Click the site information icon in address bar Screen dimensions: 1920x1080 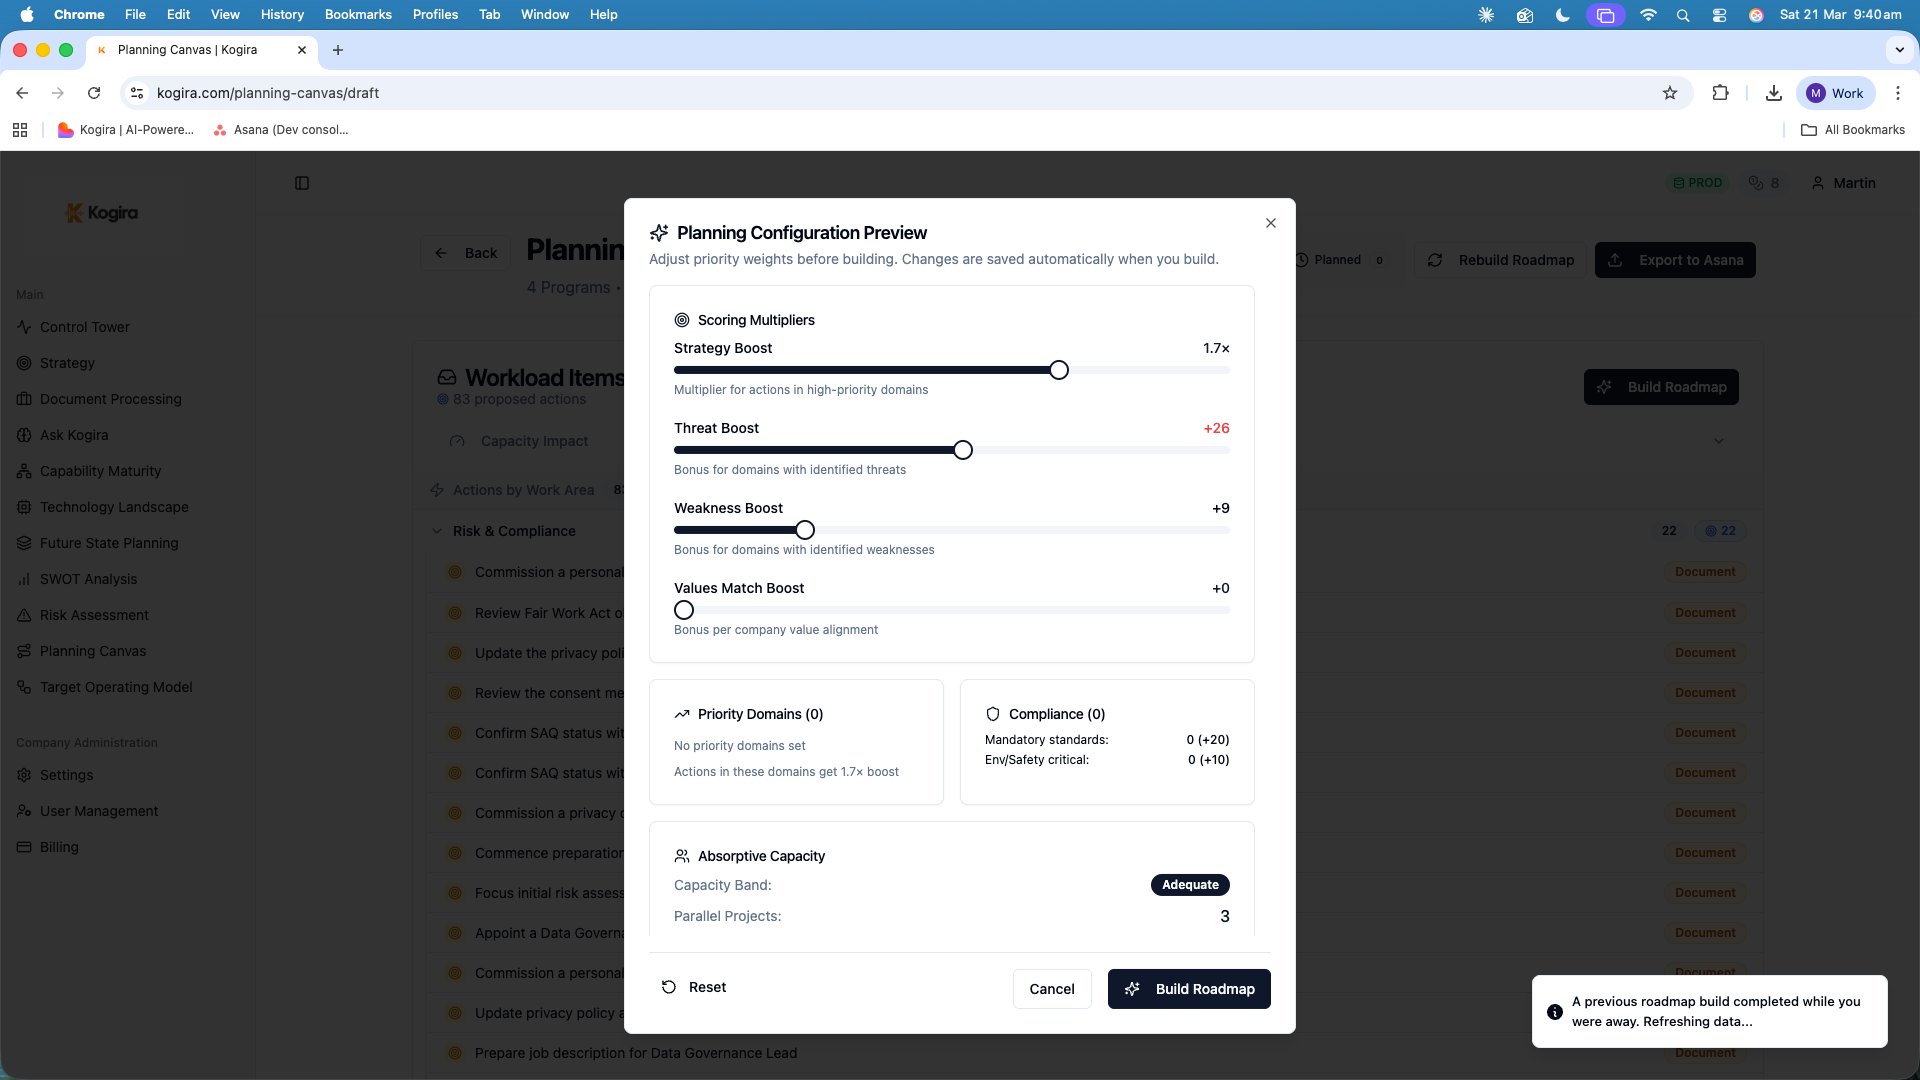[x=137, y=93]
